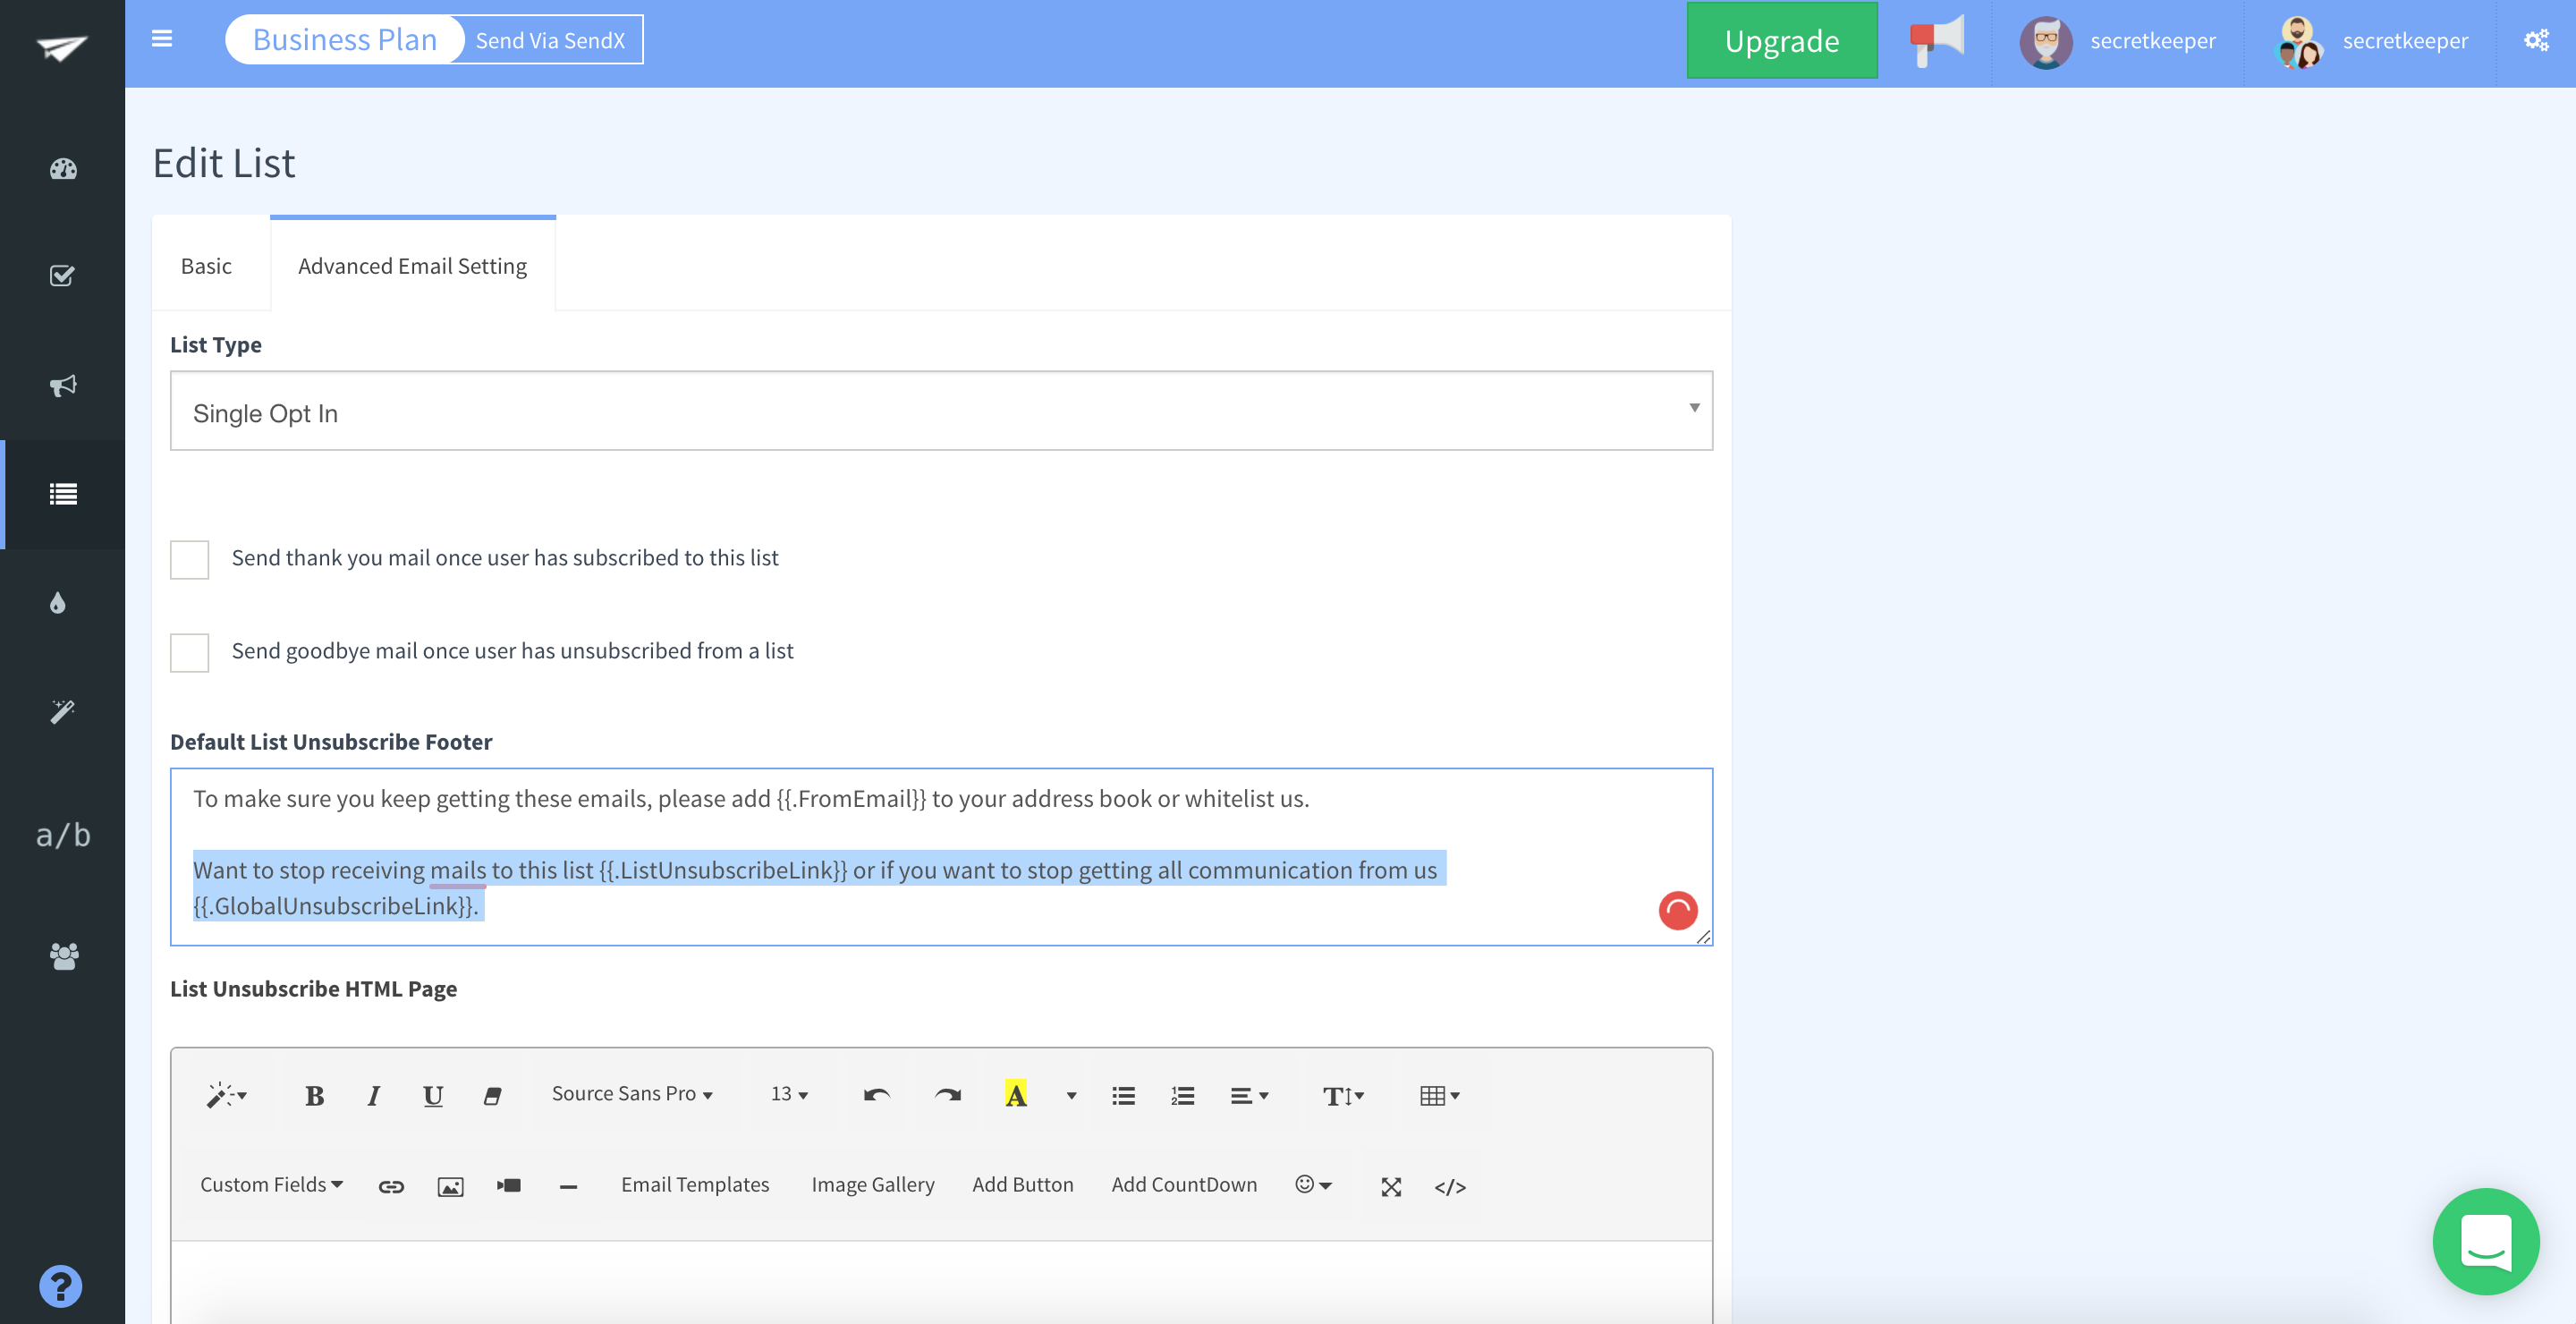Viewport: 2576px width, 1324px height.
Task: Toggle the hamburger menu icon
Action: pyautogui.click(x=162, y=39)
